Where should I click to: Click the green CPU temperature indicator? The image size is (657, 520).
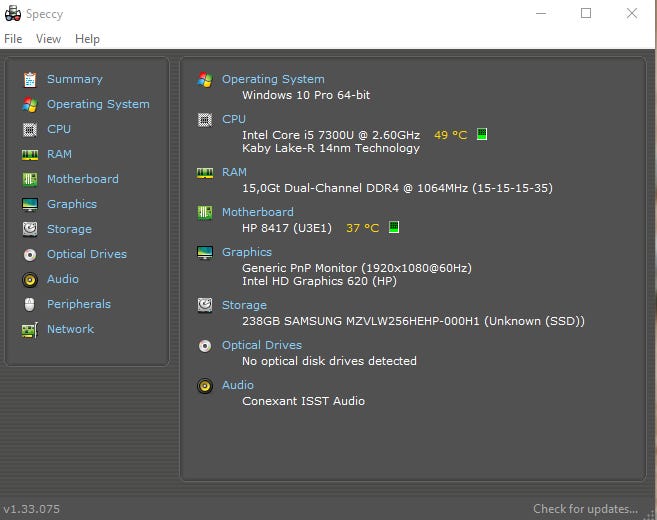pos(482,134)
